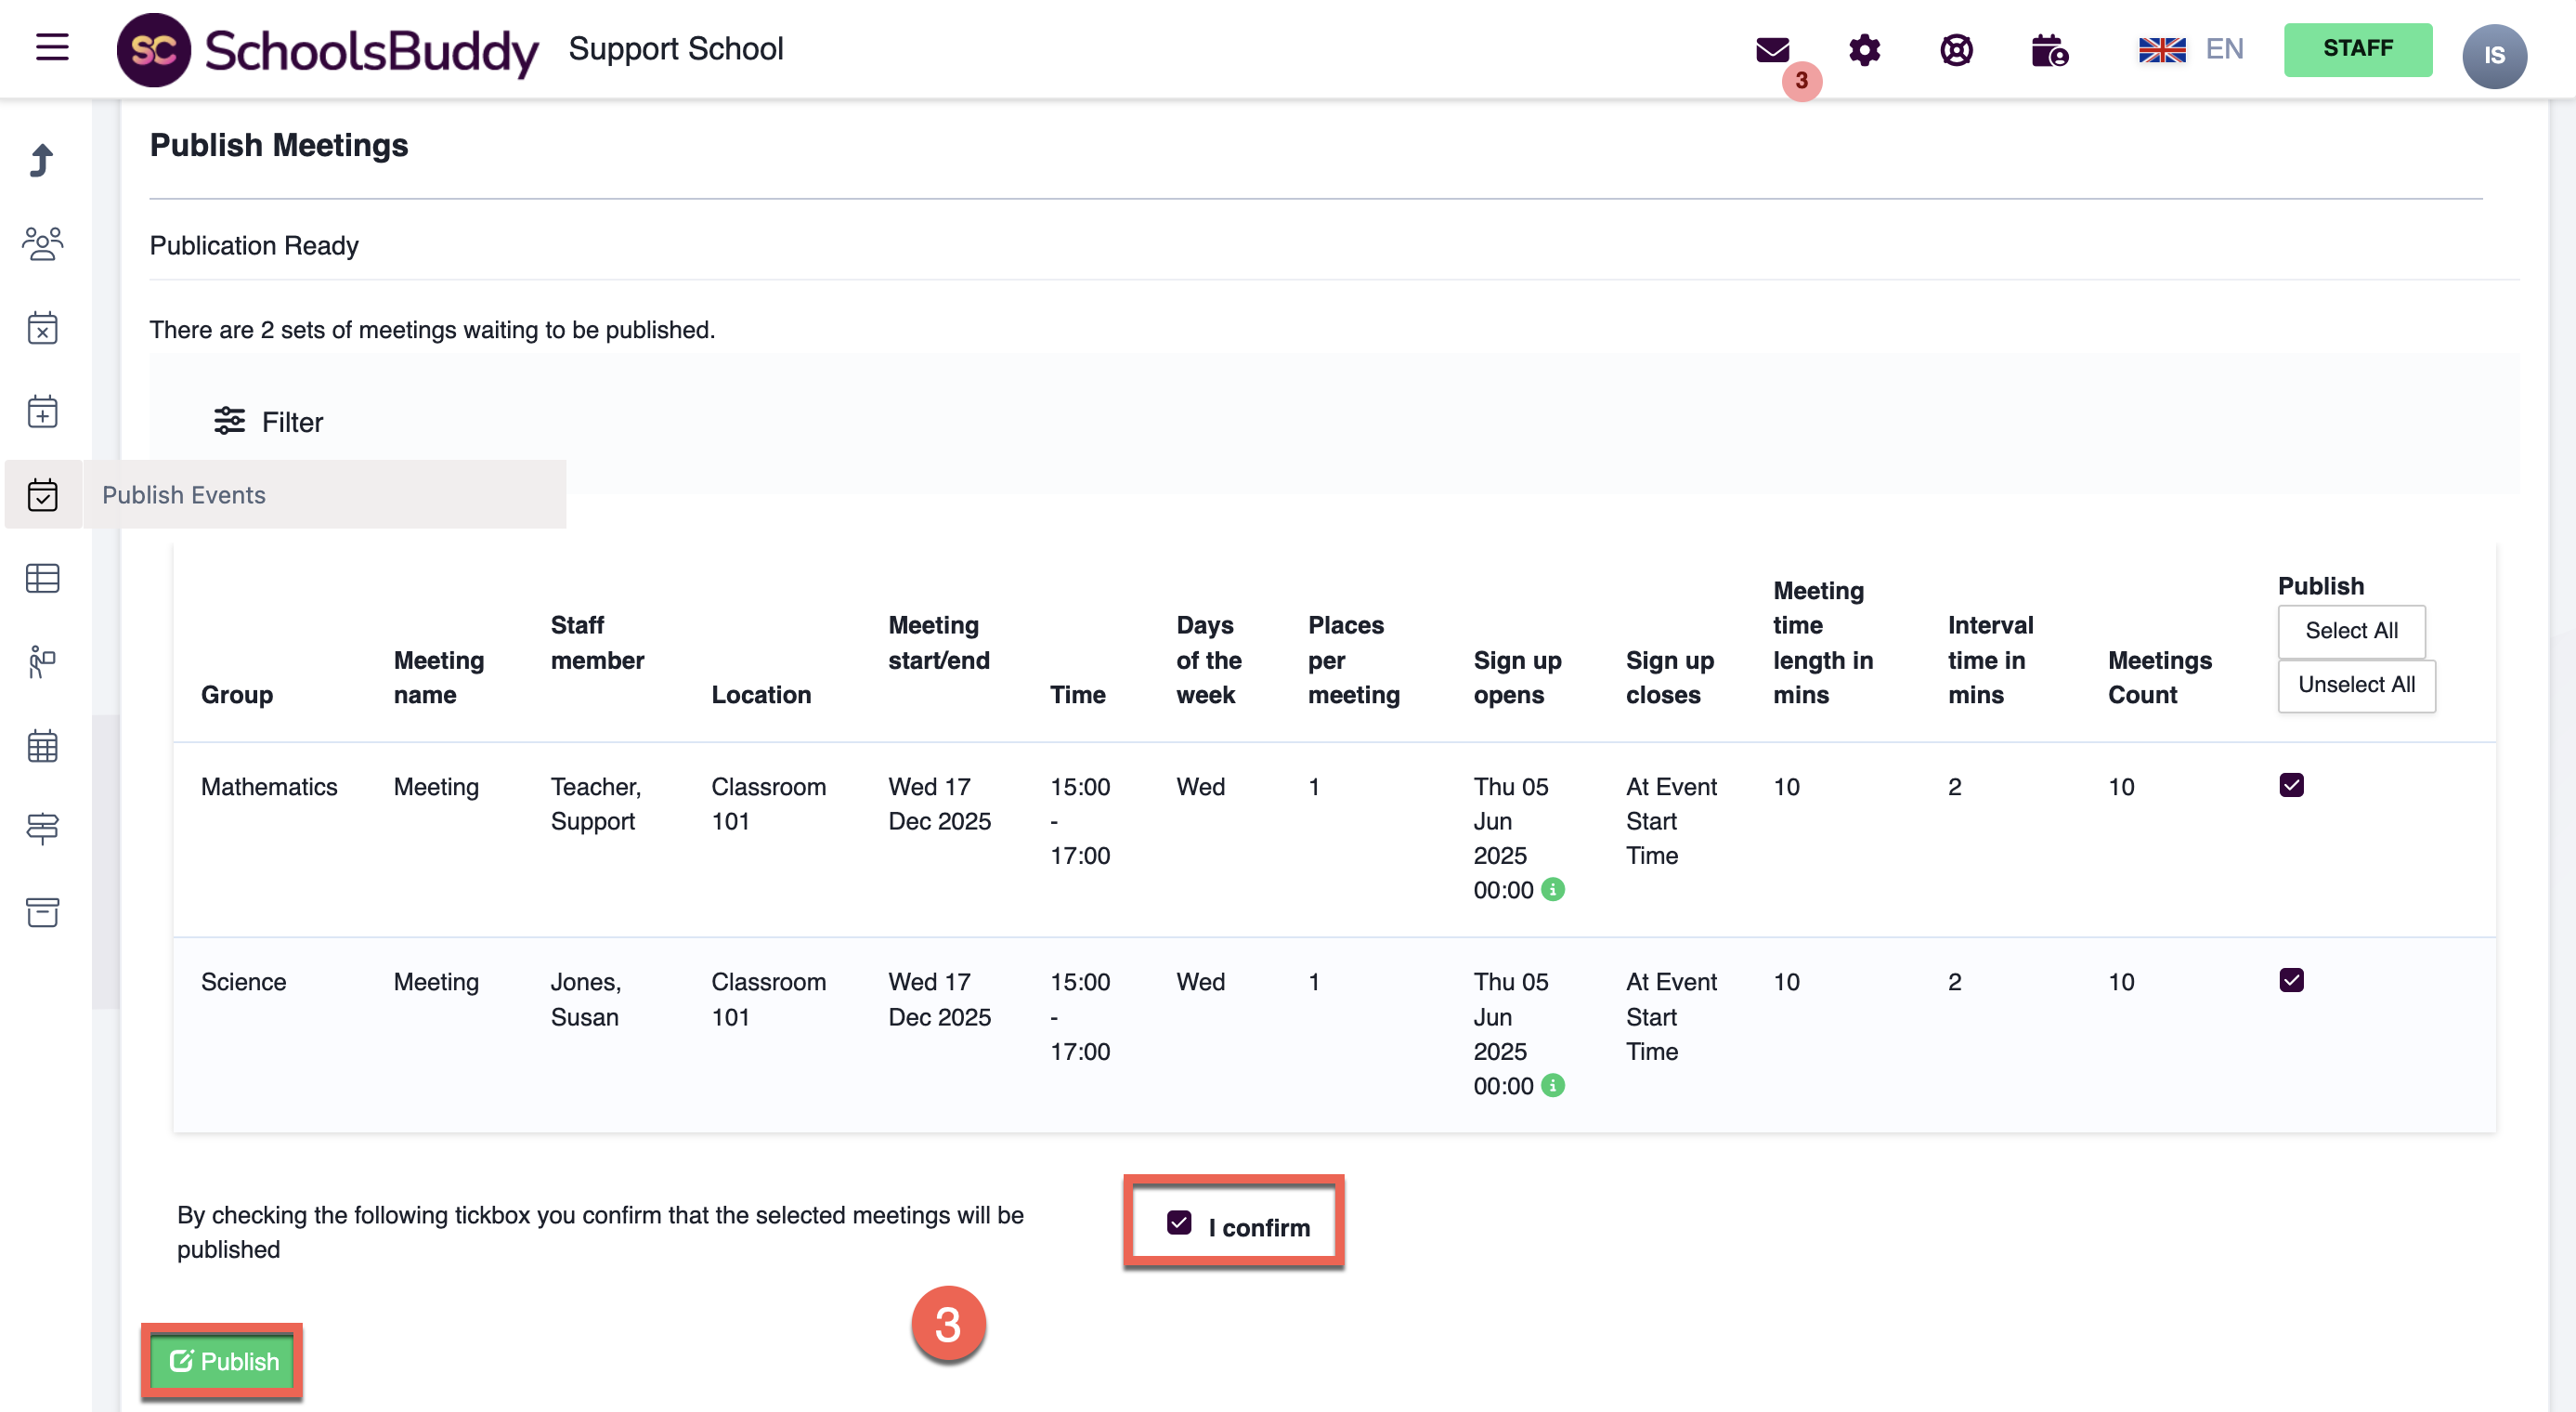The height and width of the screenshot is (1412, 2576).
Task: Toggle the I confirm checkbox
Action: 1179,1223
